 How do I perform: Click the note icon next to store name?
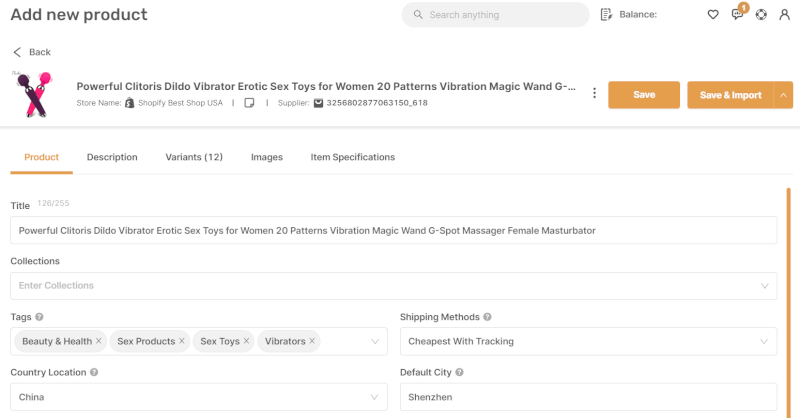pos(249,103)
